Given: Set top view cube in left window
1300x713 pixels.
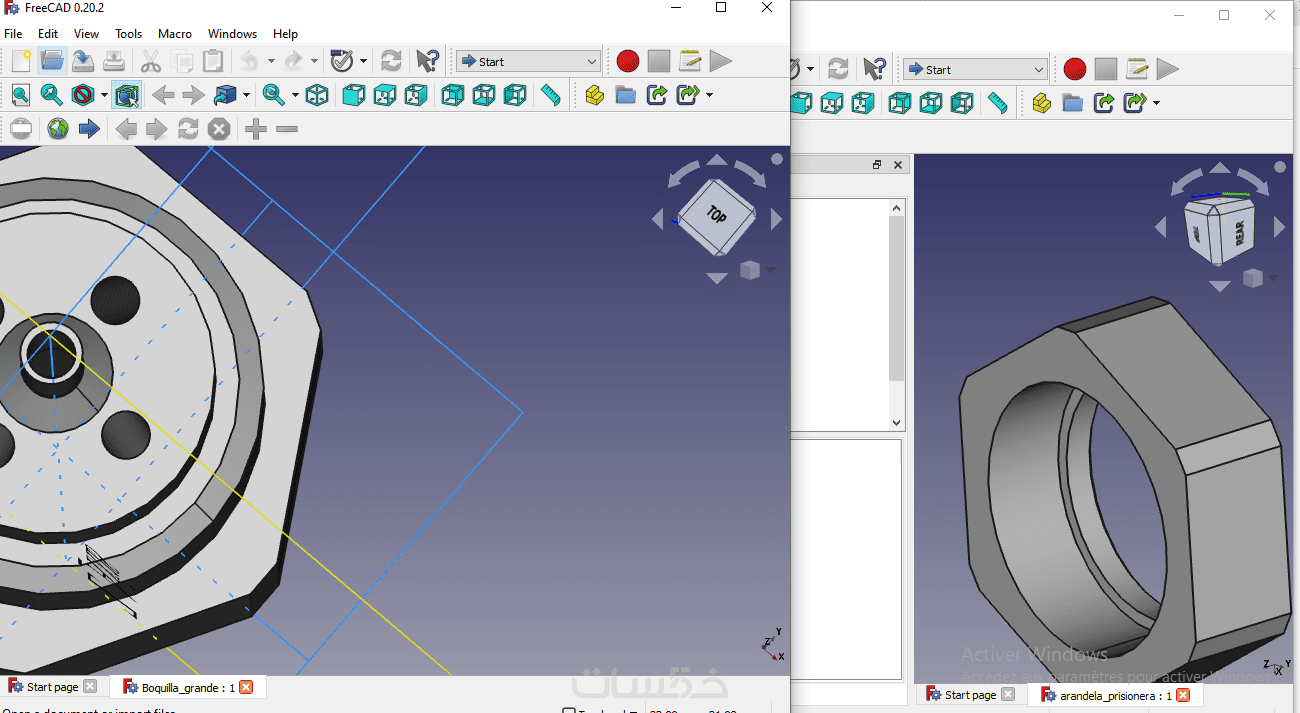Looking at the screenshot, I should pos(385,95).
